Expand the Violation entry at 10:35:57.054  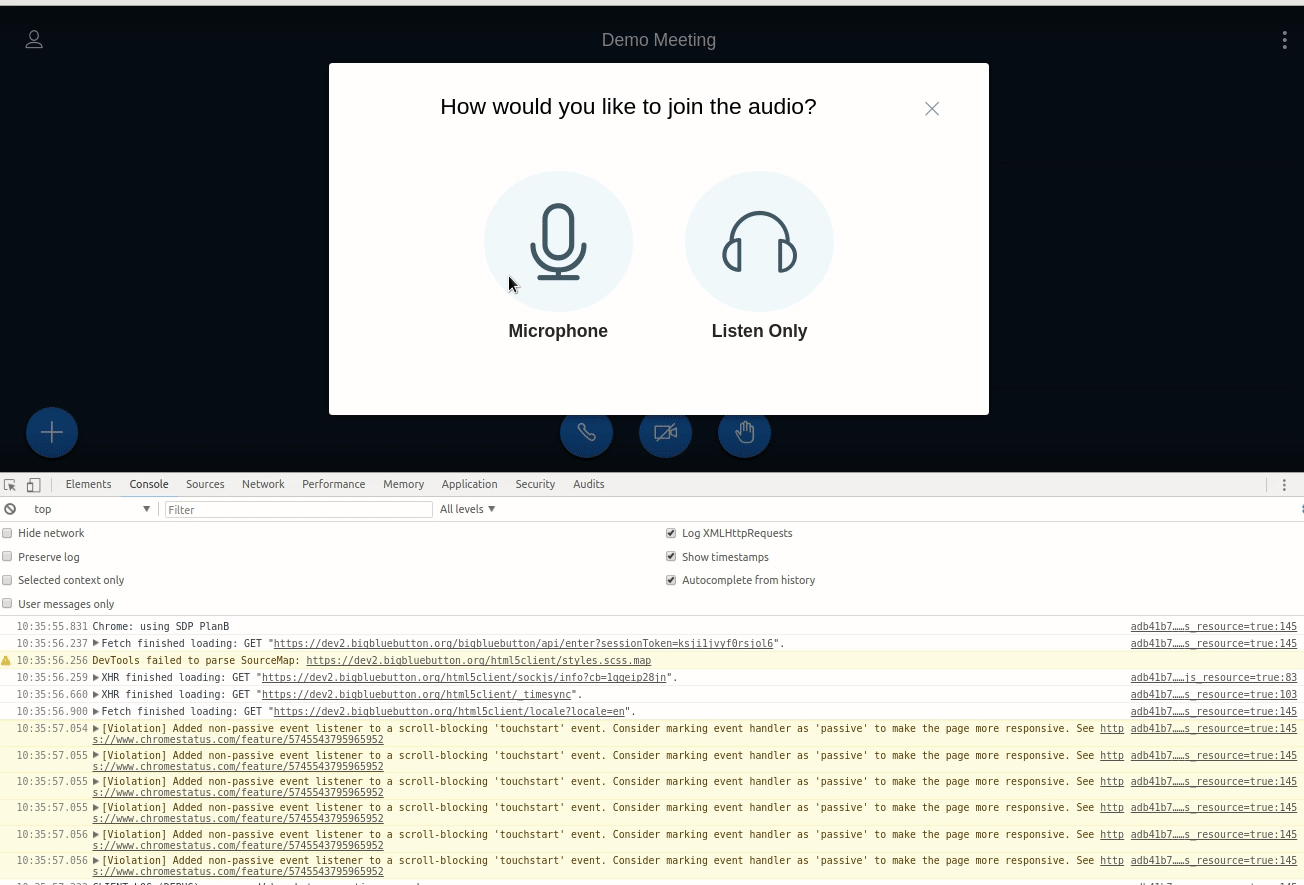point(96,729)
